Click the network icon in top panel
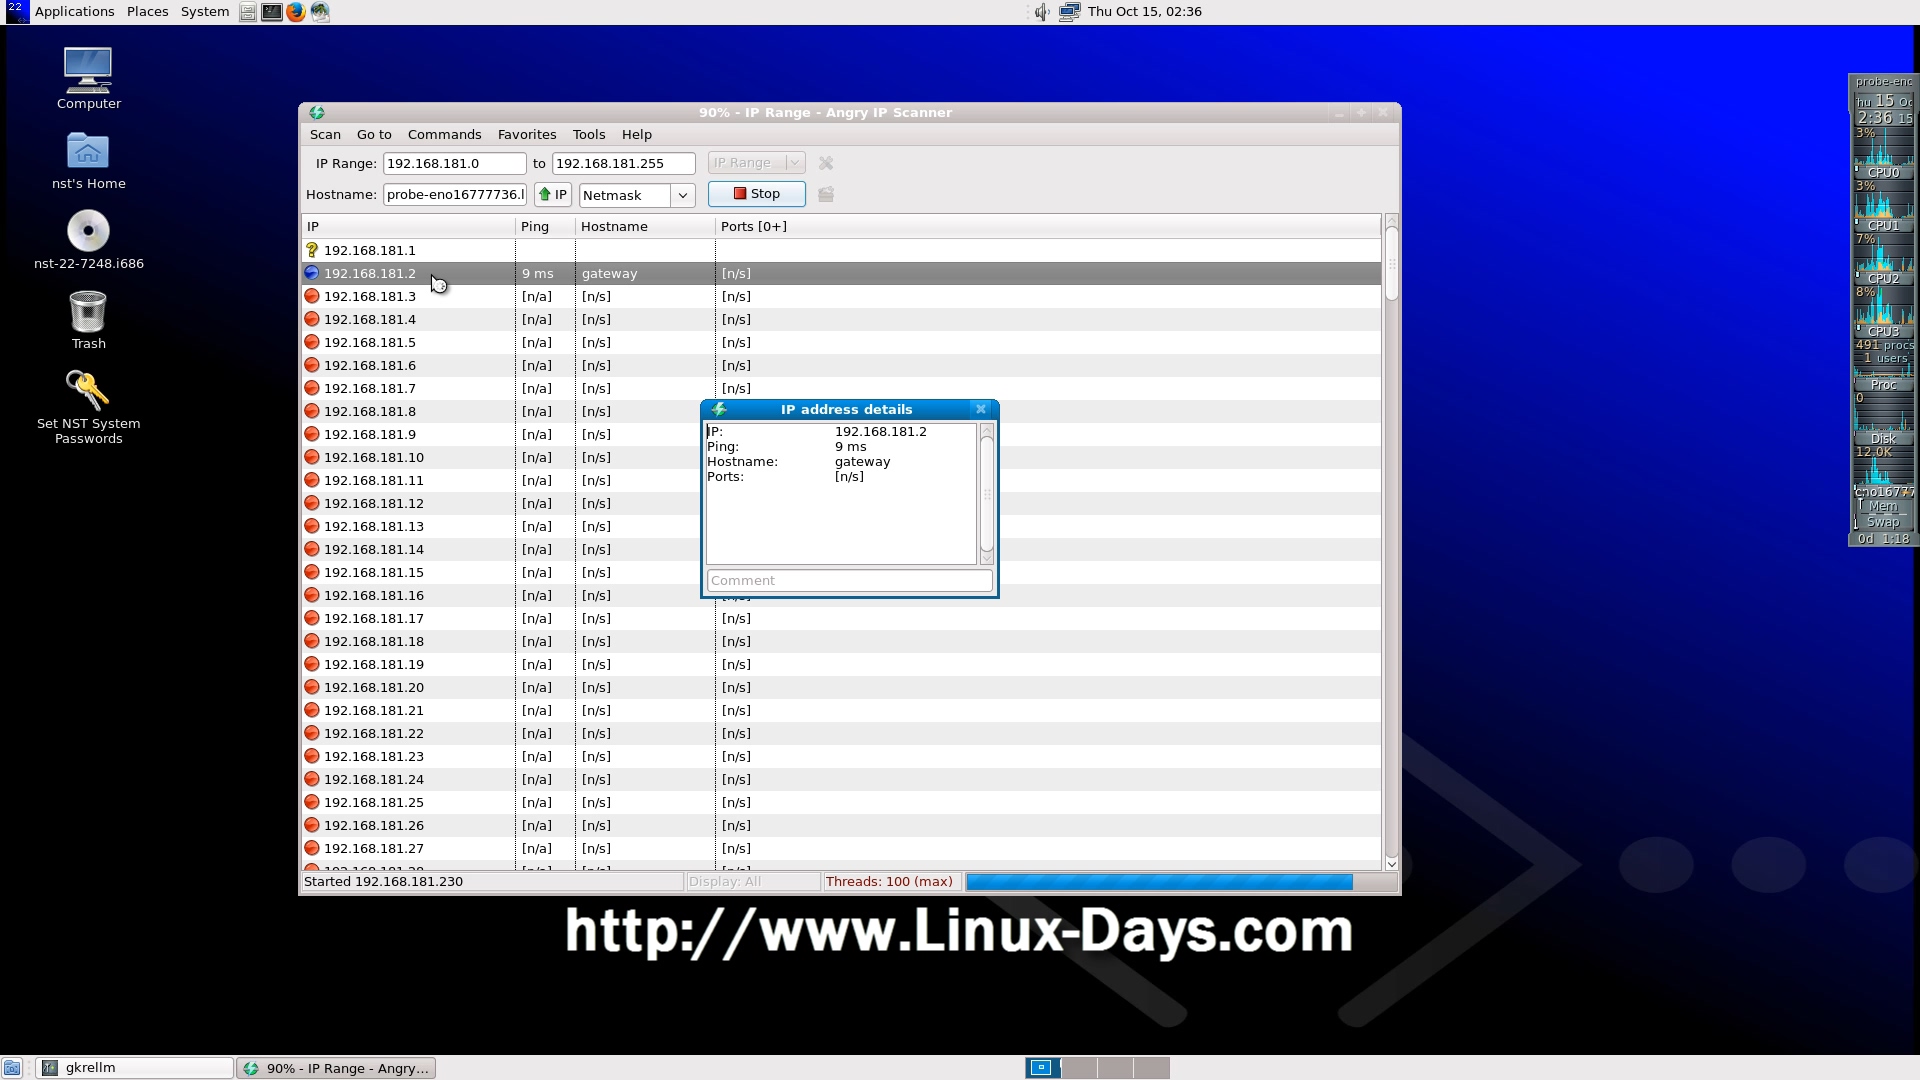1920x1080 pixels. [1069, 12]
